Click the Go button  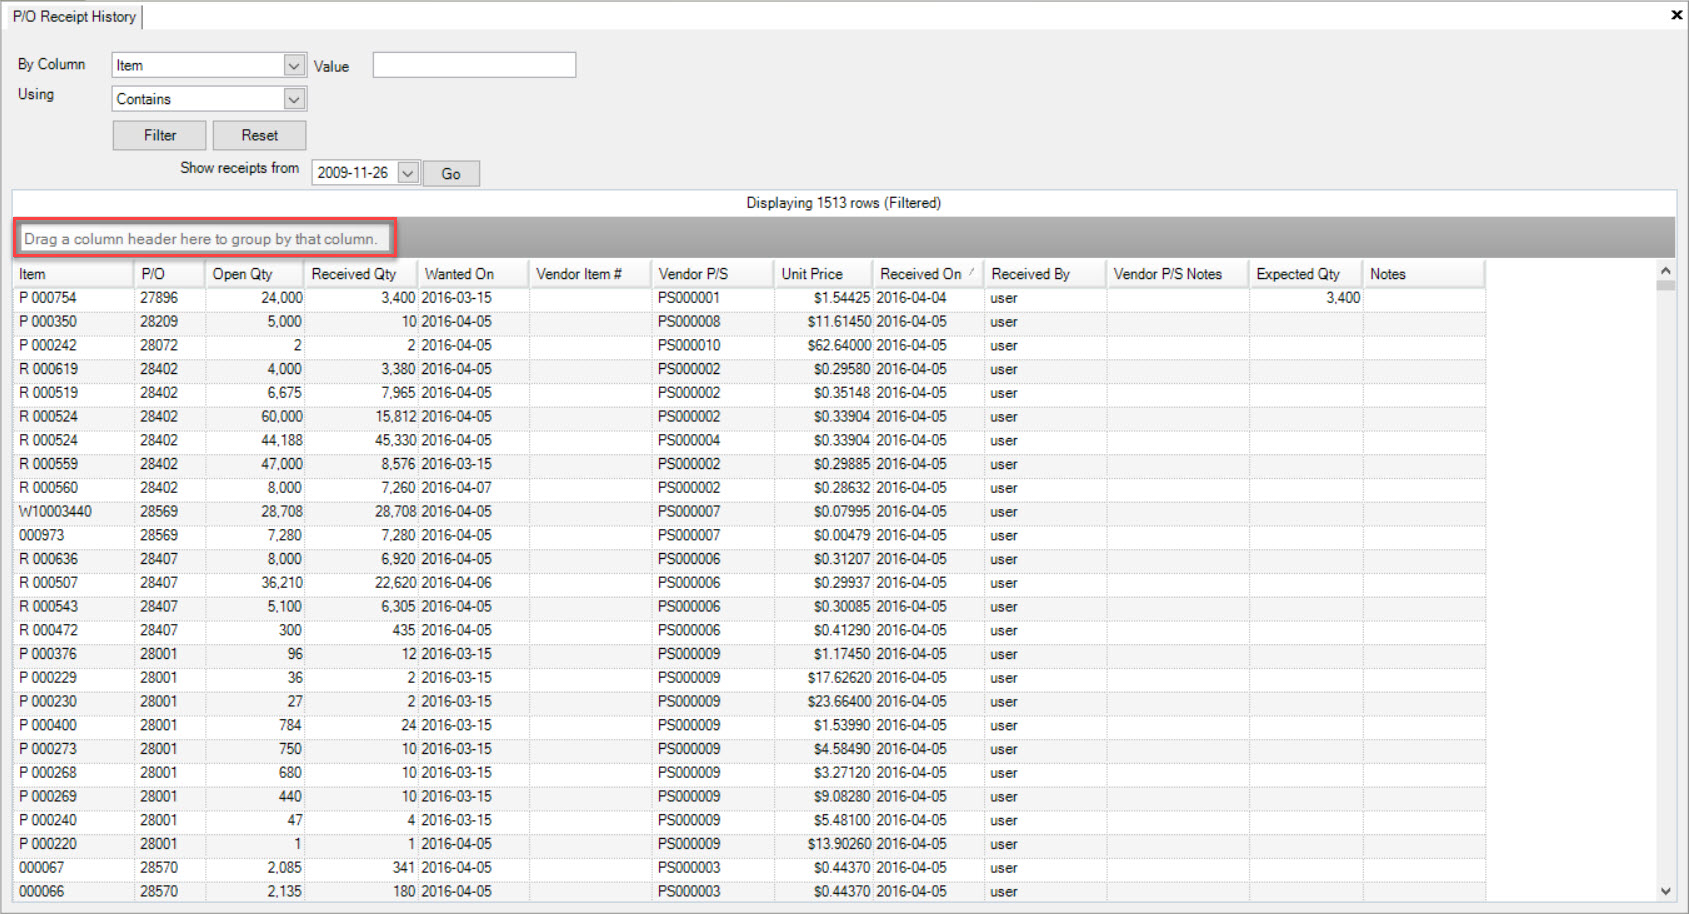tap(451, 174)
